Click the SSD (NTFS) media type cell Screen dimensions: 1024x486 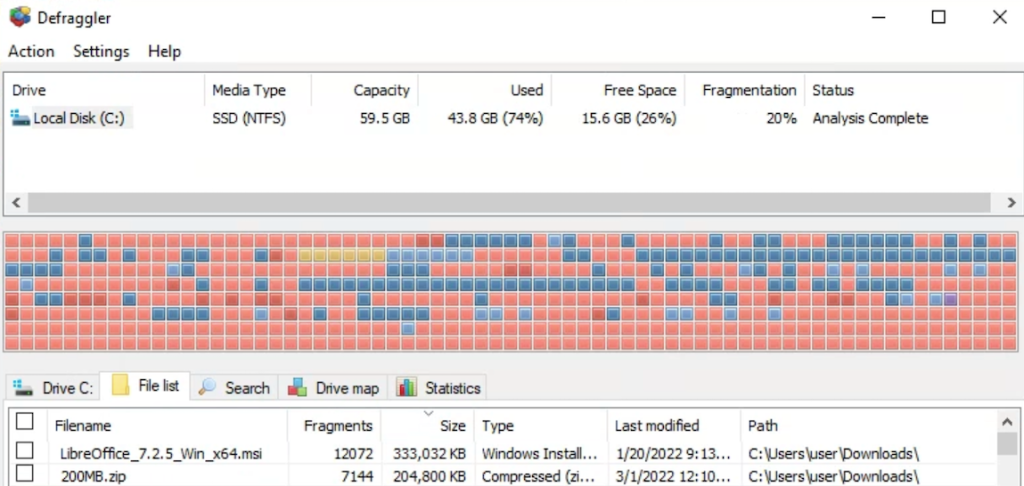pos(249,119)
